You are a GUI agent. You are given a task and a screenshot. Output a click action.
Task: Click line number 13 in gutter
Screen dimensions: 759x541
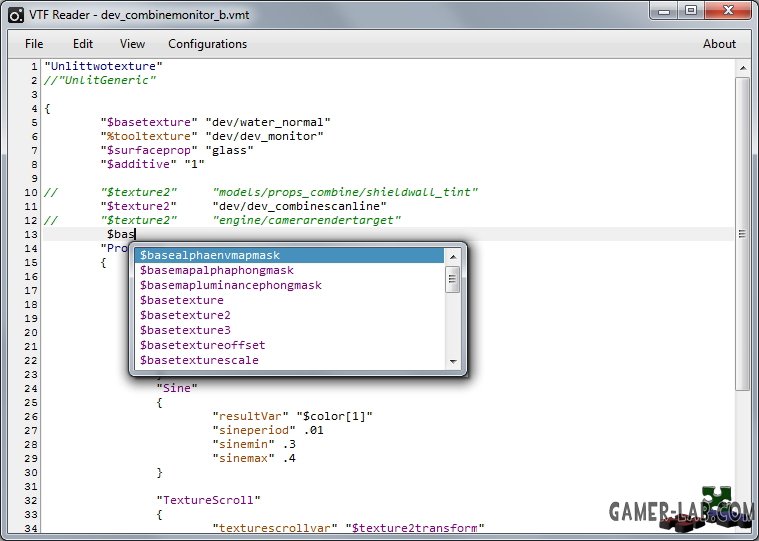tap(30, 235)
